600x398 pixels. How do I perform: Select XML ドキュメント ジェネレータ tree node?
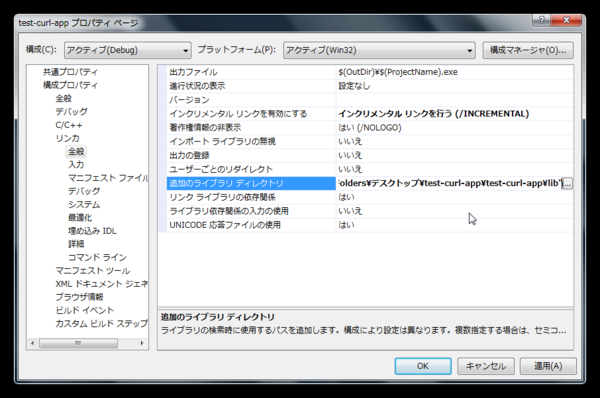pos(101,284)
